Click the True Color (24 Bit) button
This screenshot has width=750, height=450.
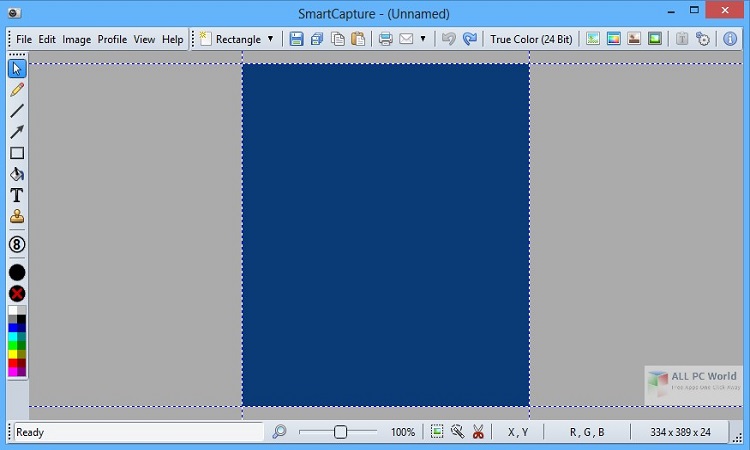pos(531,39)
